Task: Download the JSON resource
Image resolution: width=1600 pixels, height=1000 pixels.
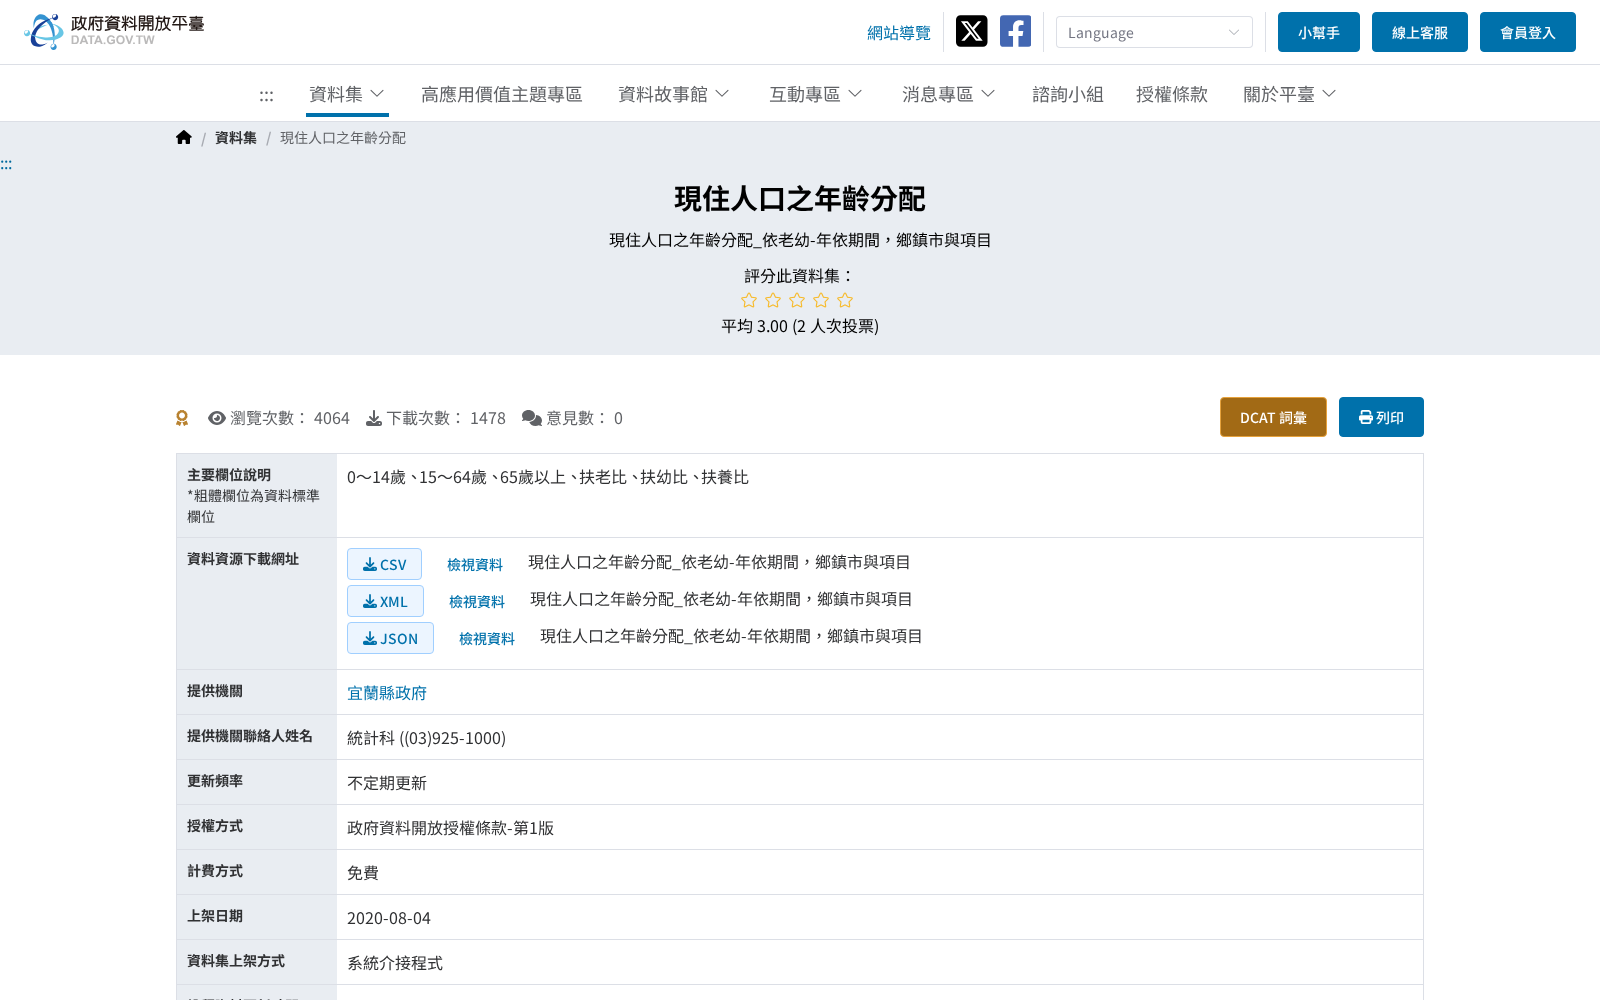Action: (390, 638)
